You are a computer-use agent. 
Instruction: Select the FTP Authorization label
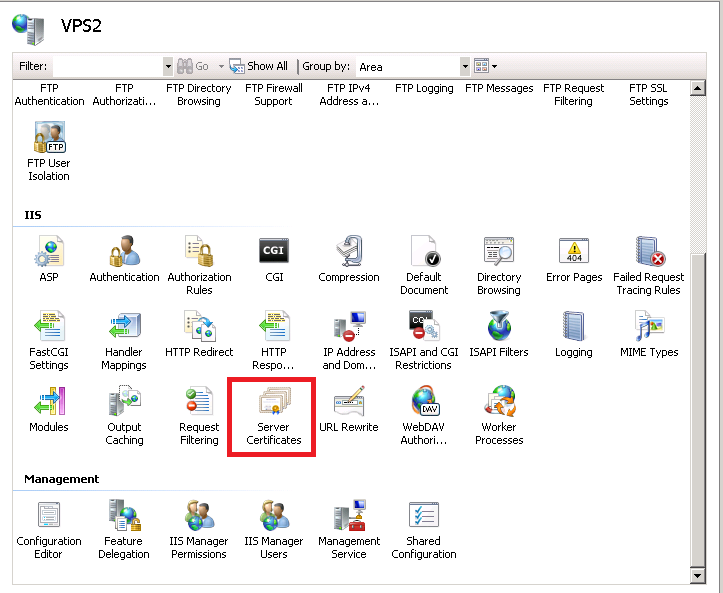[124, 95]
